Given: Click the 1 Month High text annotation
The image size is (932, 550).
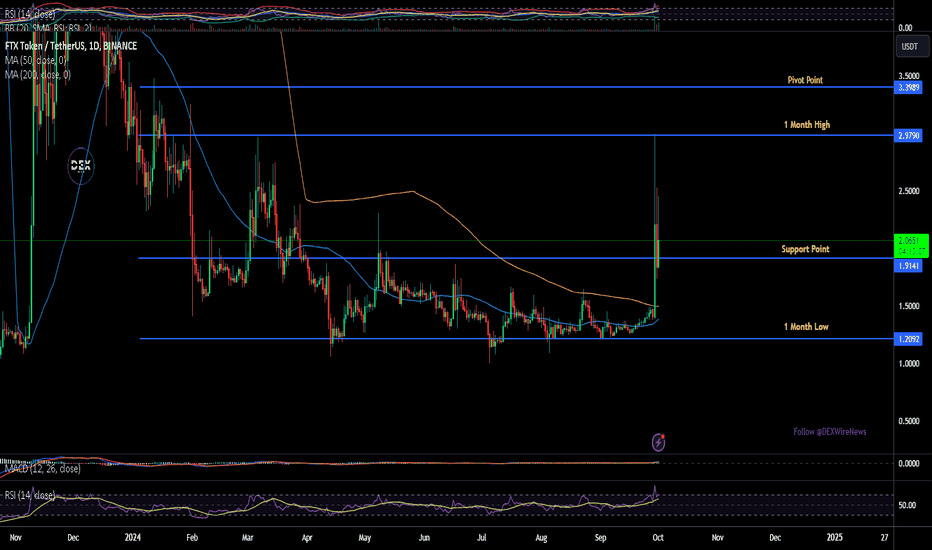Looking at the screenshot, I should [807, 125].
